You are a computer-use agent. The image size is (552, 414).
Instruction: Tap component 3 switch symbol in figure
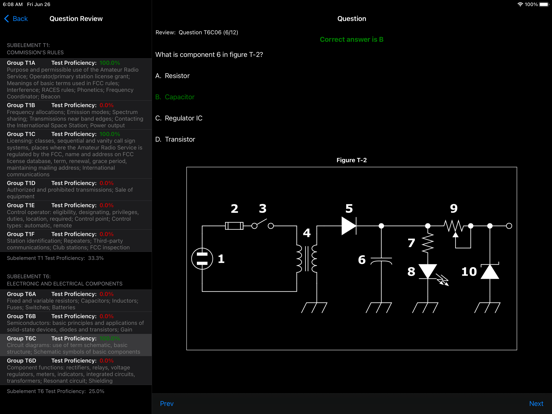click(262, 225)
